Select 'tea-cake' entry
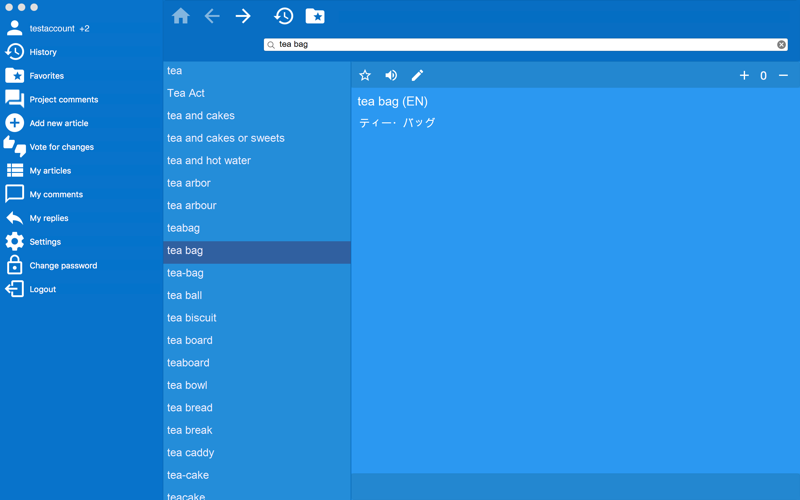Image resolution: width=800 pixels, height=500 pixels. [x=257, y=474]
